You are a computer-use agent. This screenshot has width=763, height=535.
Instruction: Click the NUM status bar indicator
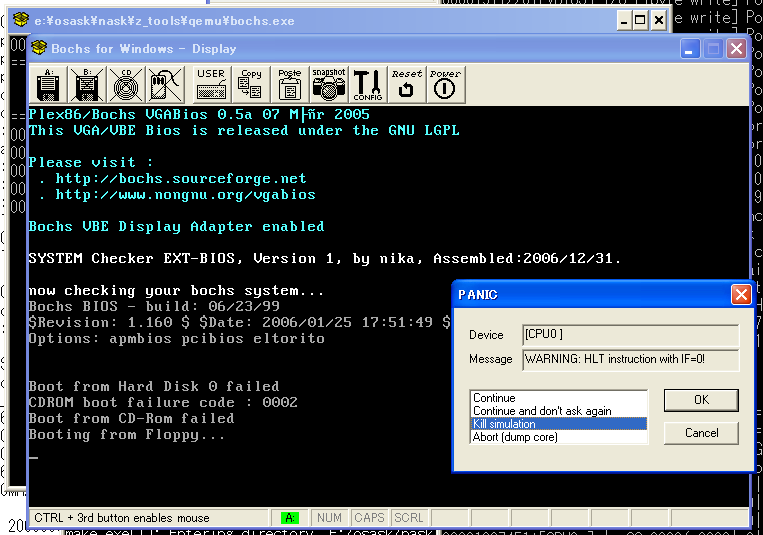point(329,517)
